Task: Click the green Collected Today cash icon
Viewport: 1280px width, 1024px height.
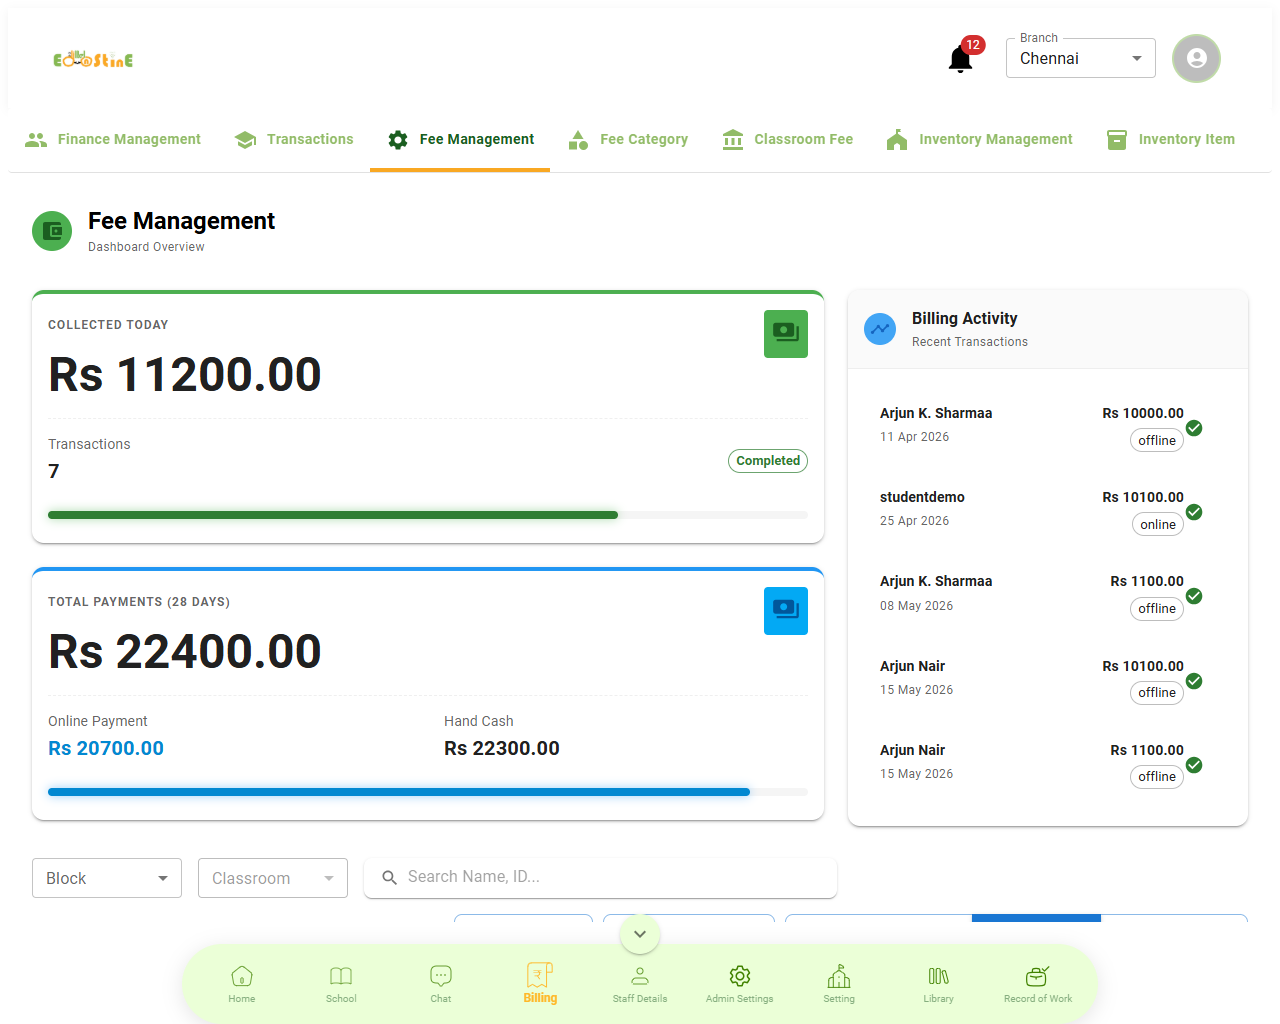Action: 786,334
